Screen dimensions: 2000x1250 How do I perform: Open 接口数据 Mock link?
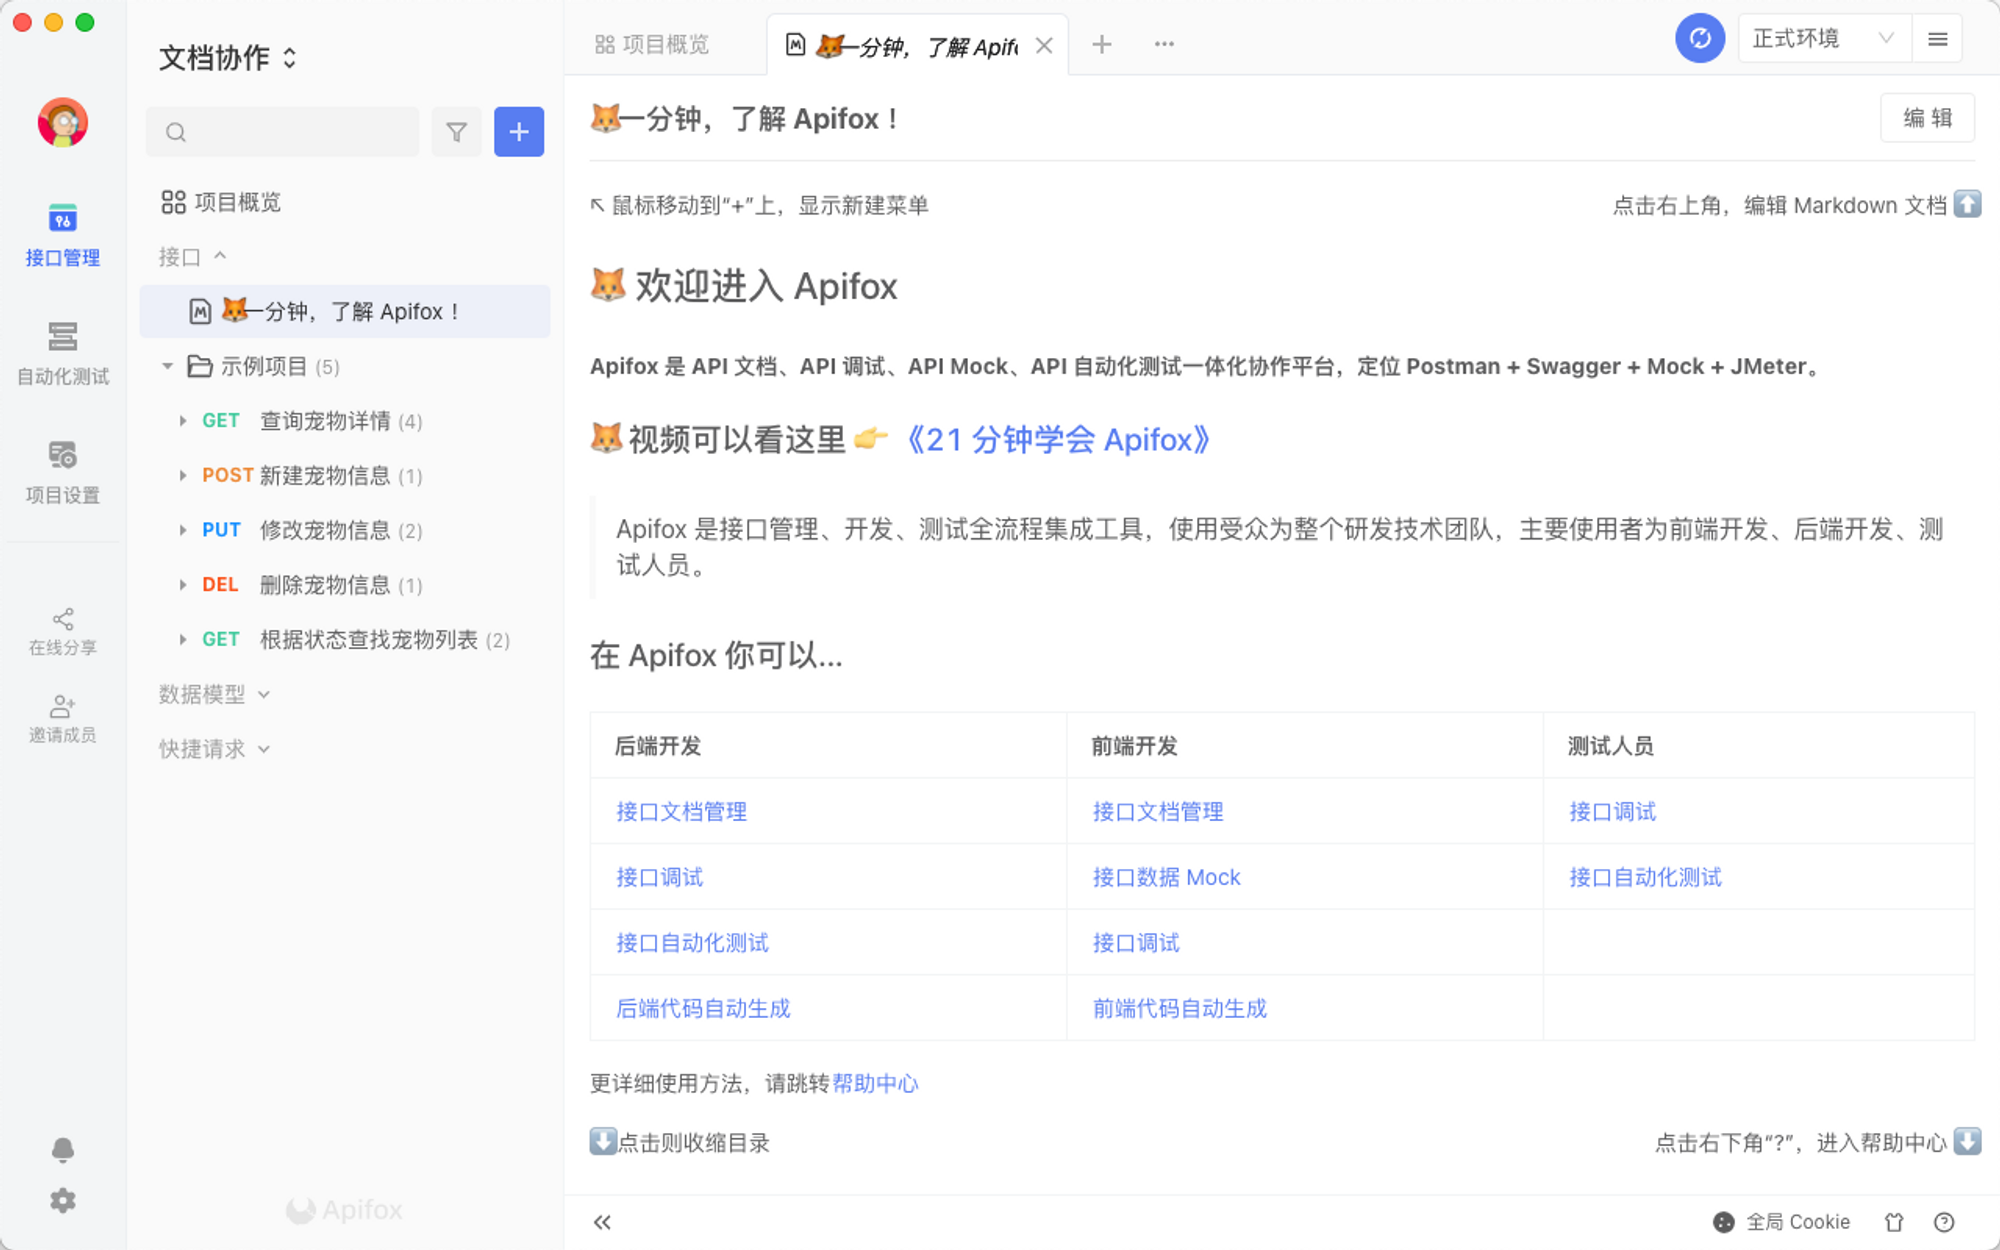click(x=1166, y=877)
